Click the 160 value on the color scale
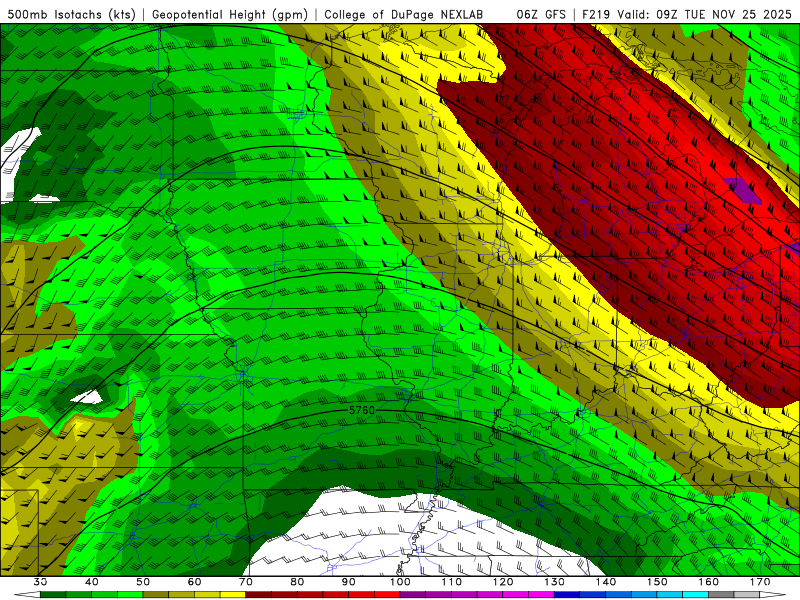Image resolution: width=800 pixels, height=600 pixels. [709, 582]
